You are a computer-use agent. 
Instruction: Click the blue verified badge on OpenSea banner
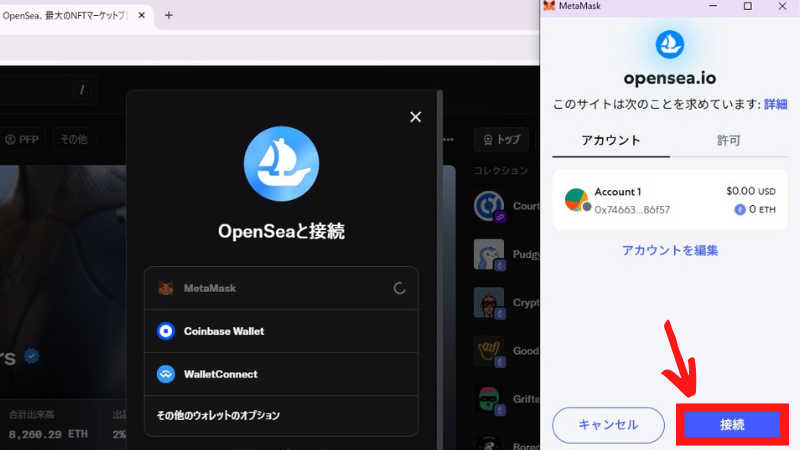click(32, 356)
